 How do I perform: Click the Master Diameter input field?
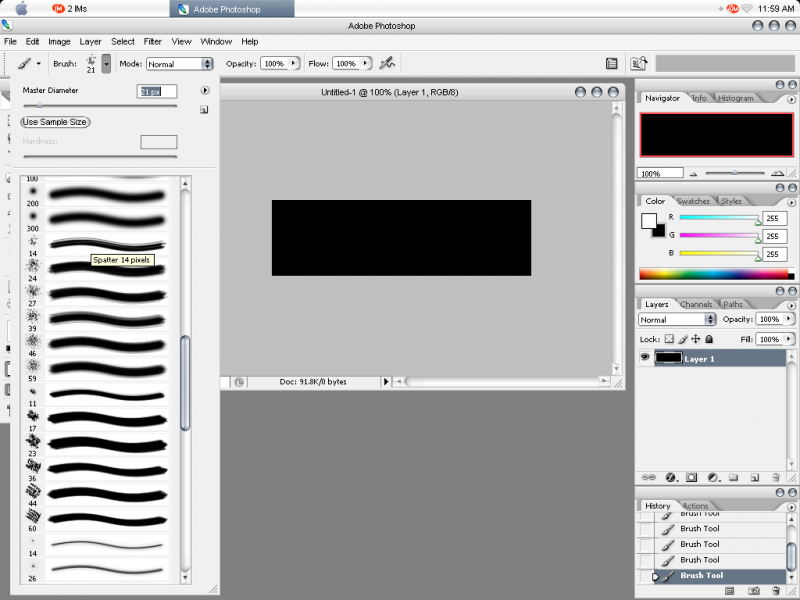click(x=157, y=91)
